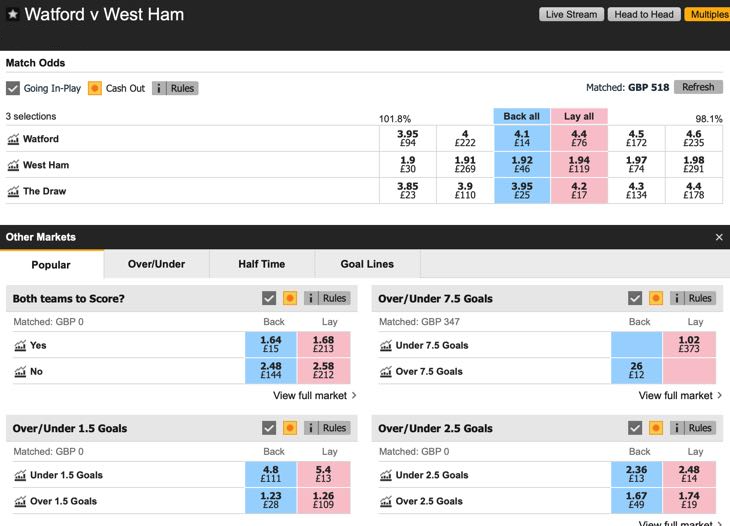Back Over 7.5 Goals at 26
The image size is (730, 526).
pos(636,371)
